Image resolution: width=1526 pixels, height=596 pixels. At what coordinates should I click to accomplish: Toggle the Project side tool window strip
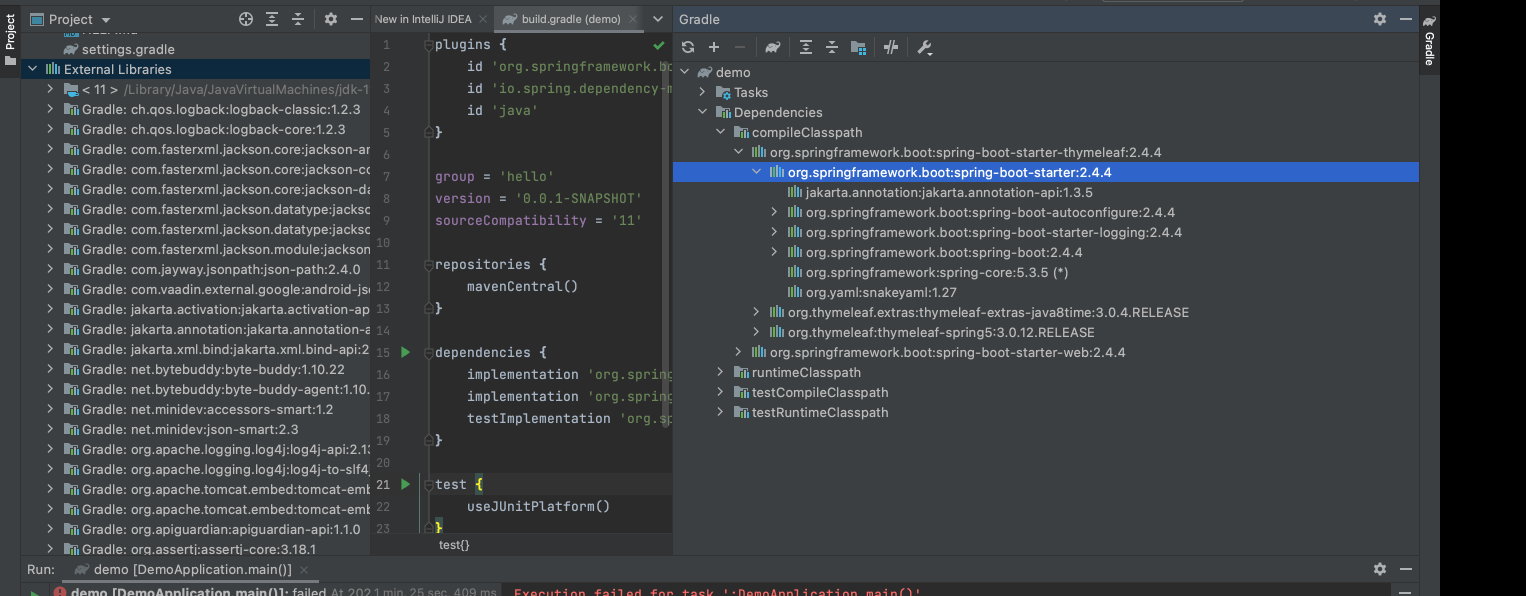(10, 38)
